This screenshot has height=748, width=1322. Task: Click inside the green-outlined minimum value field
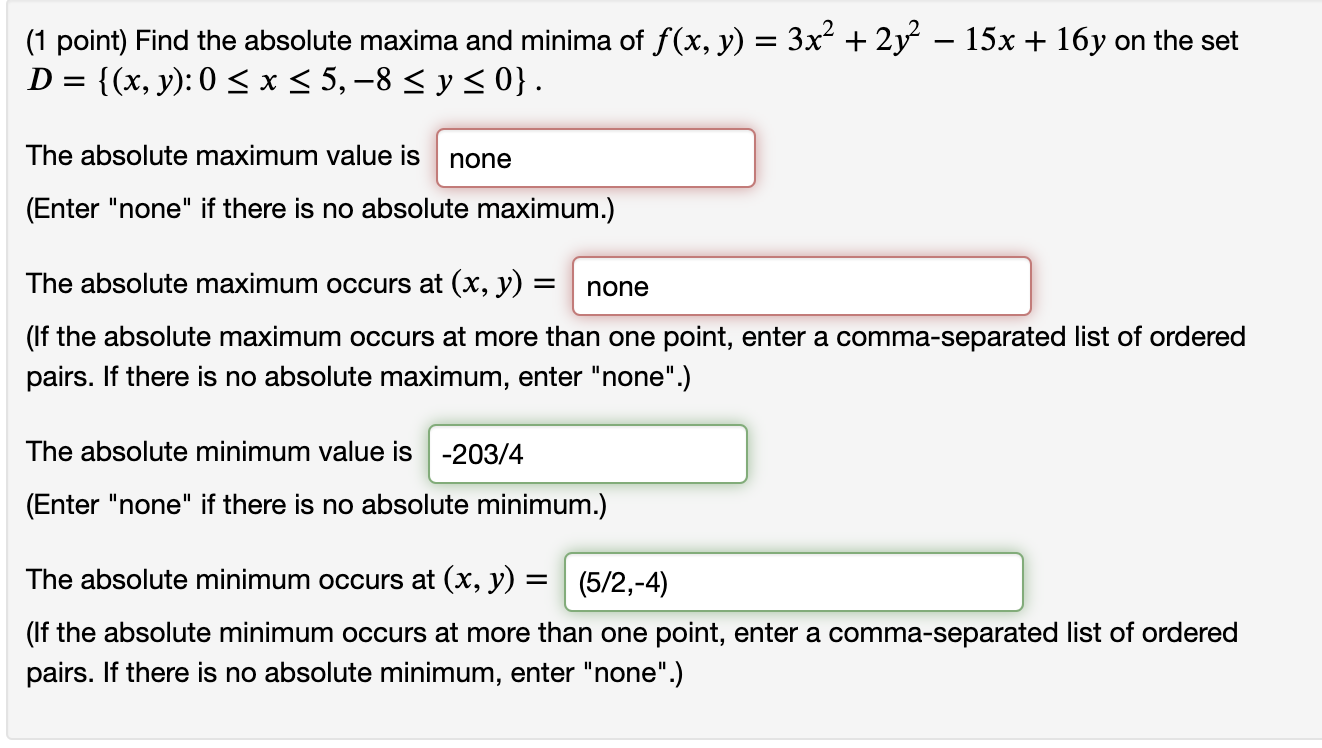(x=587, y=454)
